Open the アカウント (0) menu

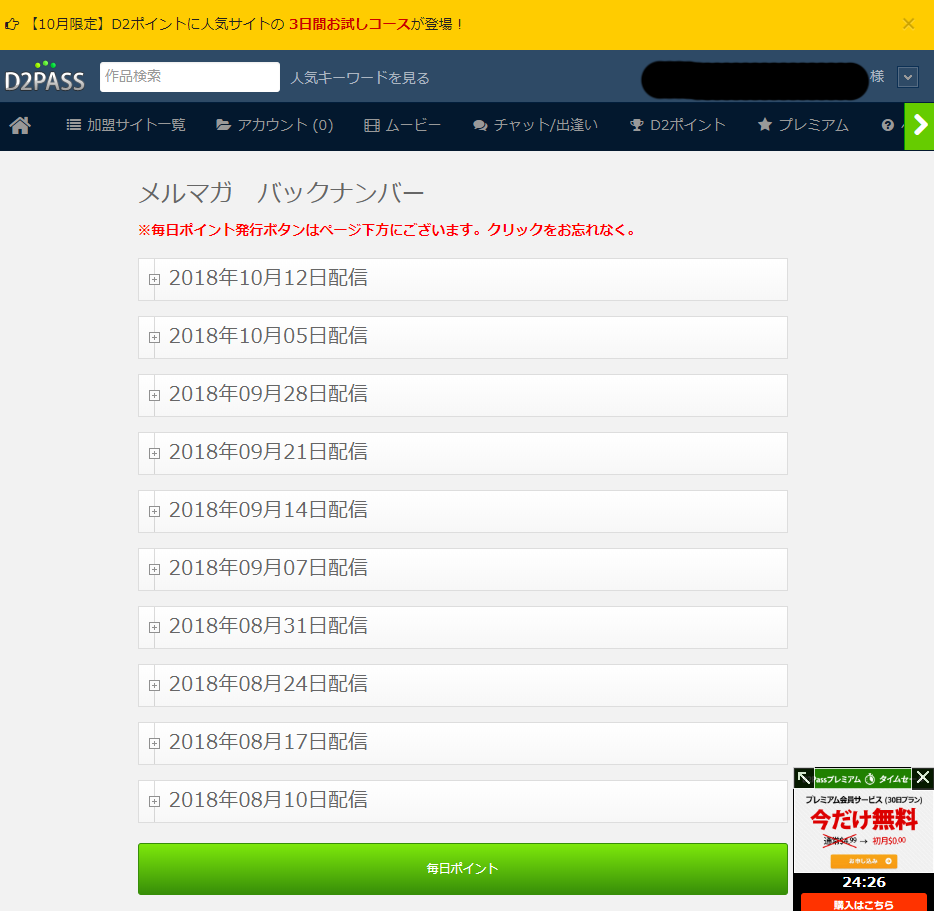click(275, 126)
